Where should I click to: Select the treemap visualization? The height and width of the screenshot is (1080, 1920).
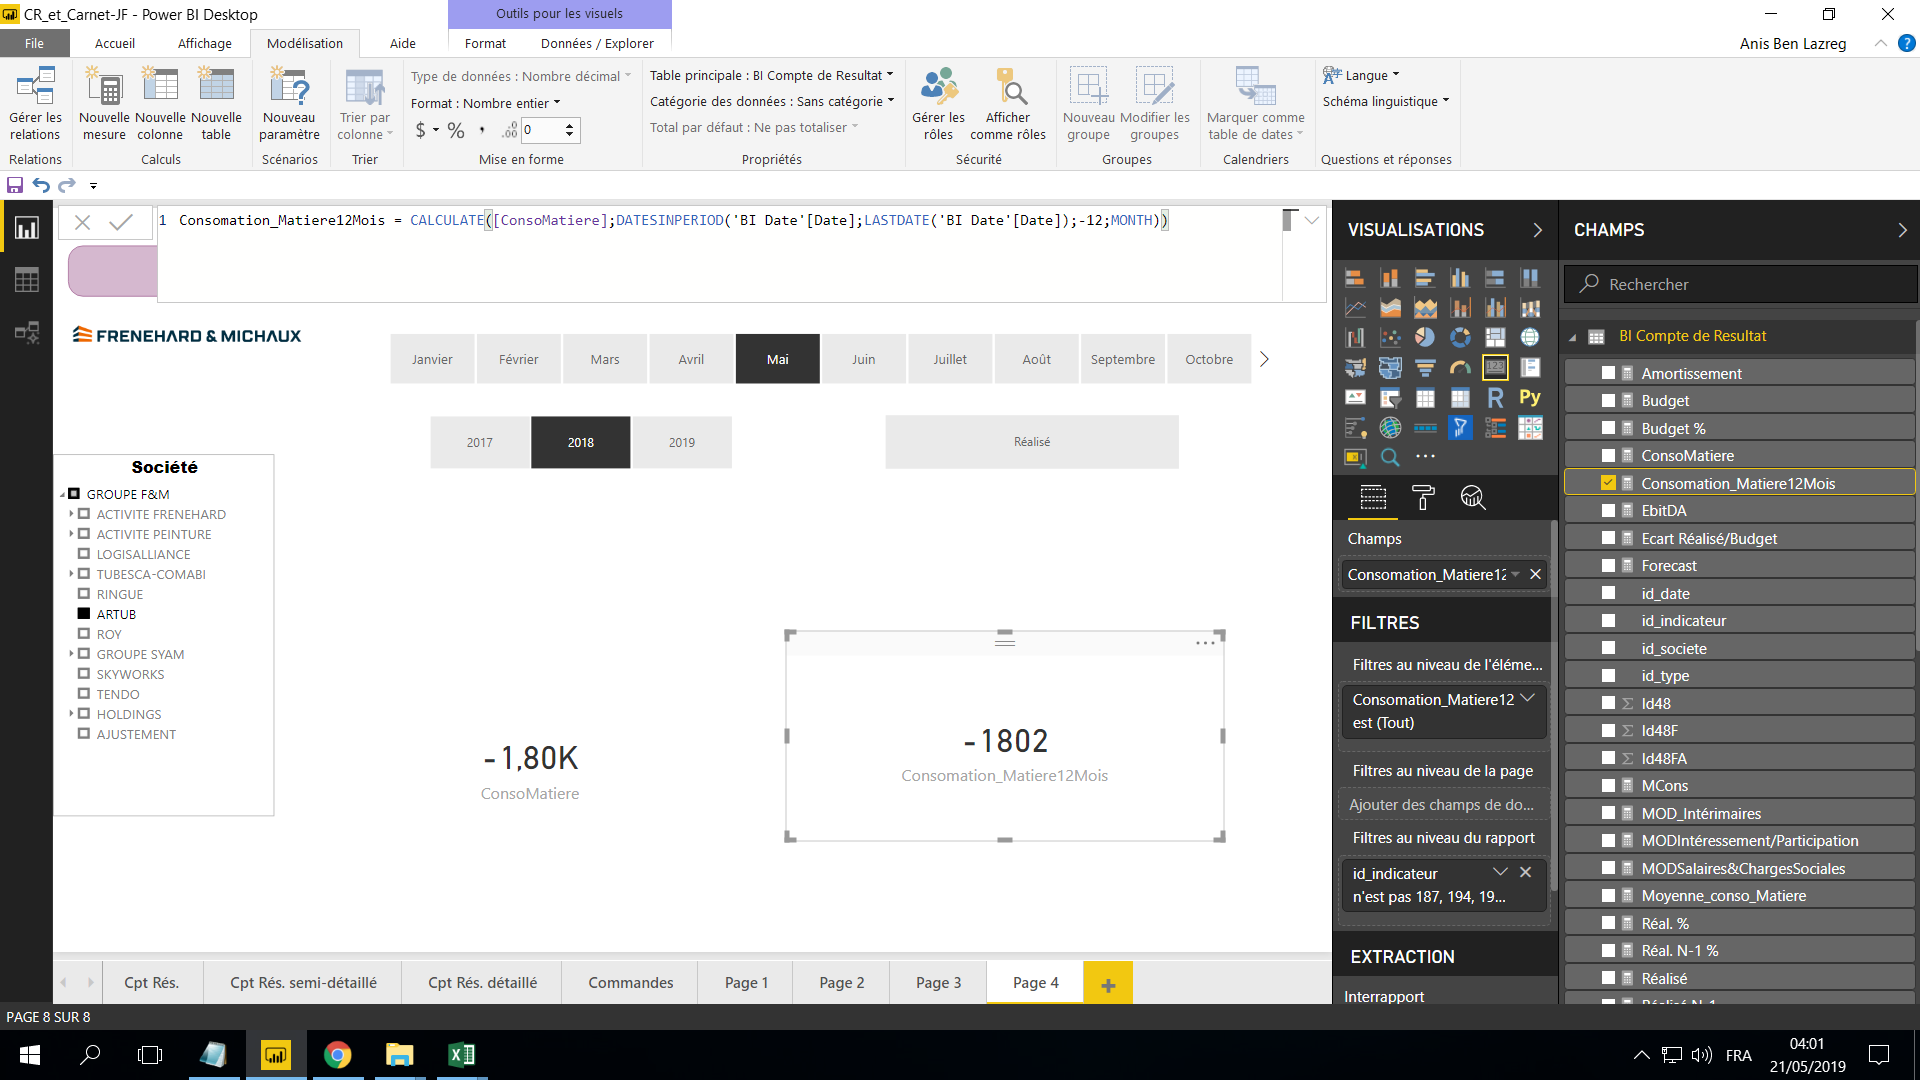point(1495,338)
